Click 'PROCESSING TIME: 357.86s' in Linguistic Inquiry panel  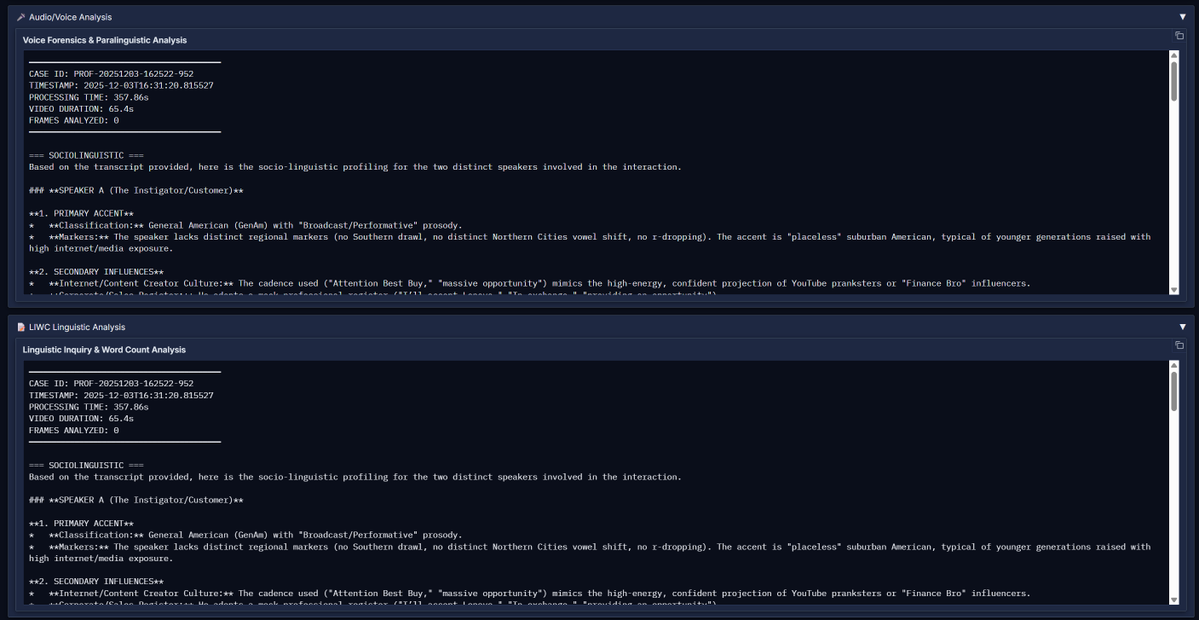(x=89, y=407)
